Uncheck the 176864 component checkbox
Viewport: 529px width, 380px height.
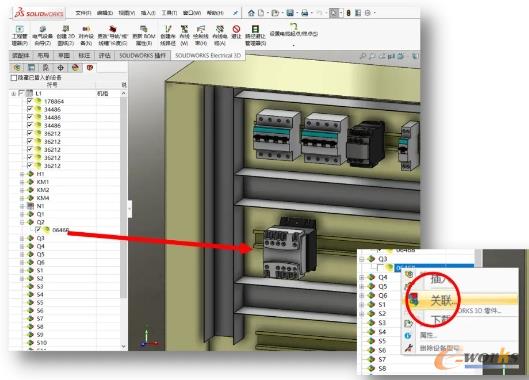(30, 101)
